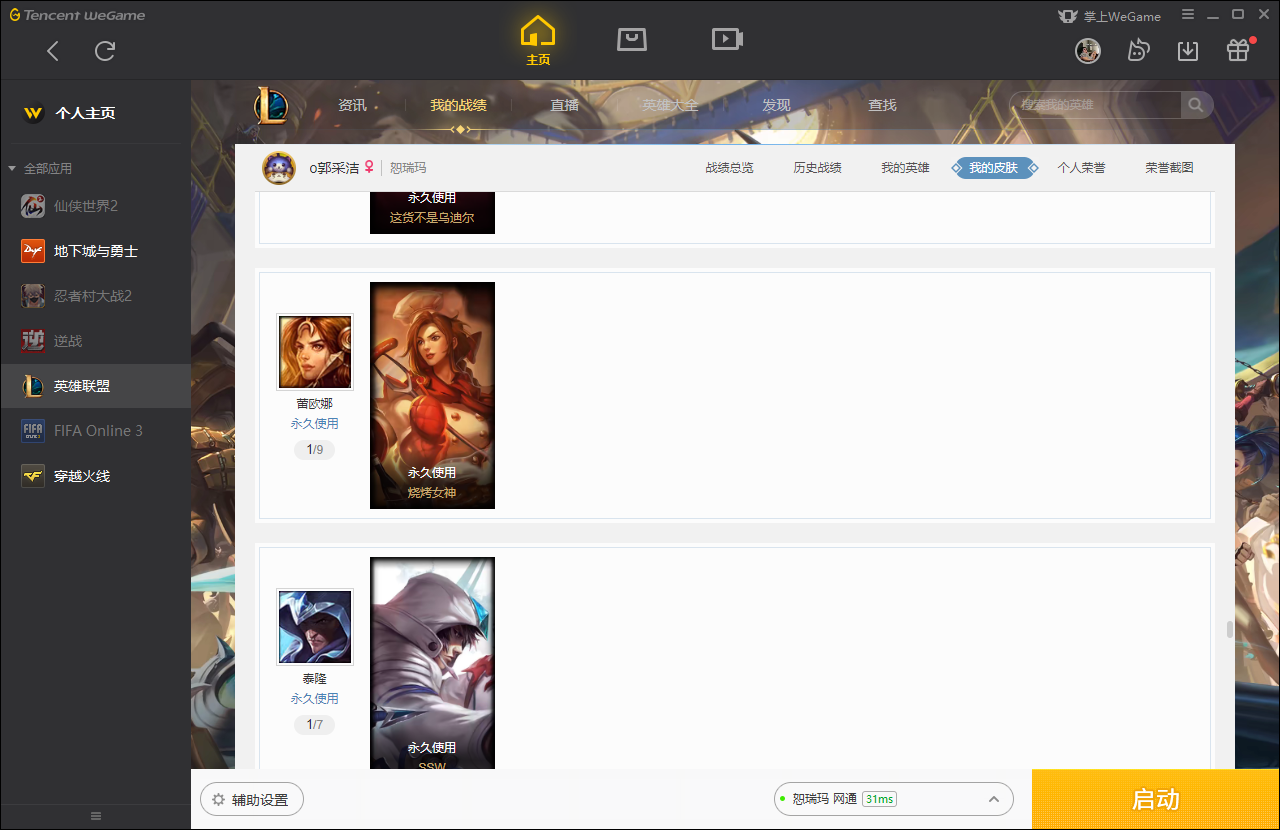Switch to 荣誉截图 sub-tab
Image resolution: width=1280 pixels, height=830 pixels.
(1169, 168)
